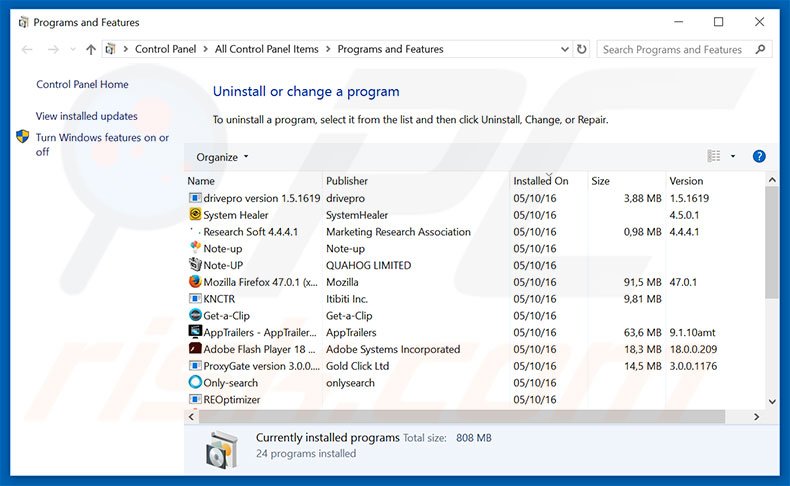Go up one folder level
Image resolution: width=790 pixels, height=486 pixels.
click(91, 49)
